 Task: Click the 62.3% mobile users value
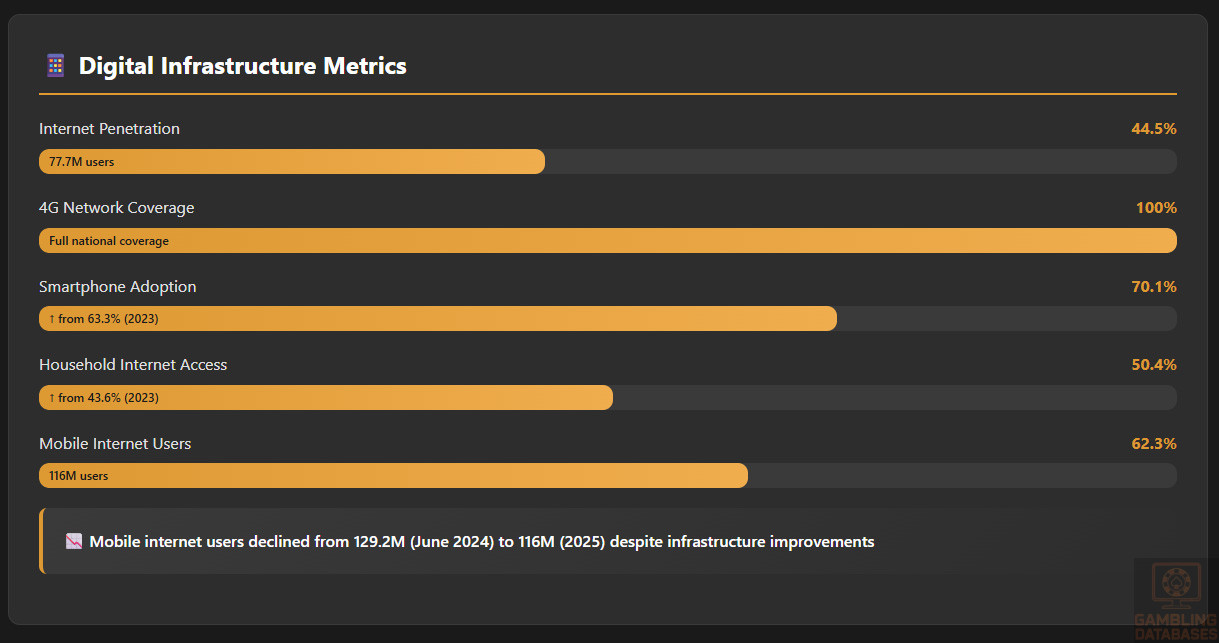coord(1153,444)
